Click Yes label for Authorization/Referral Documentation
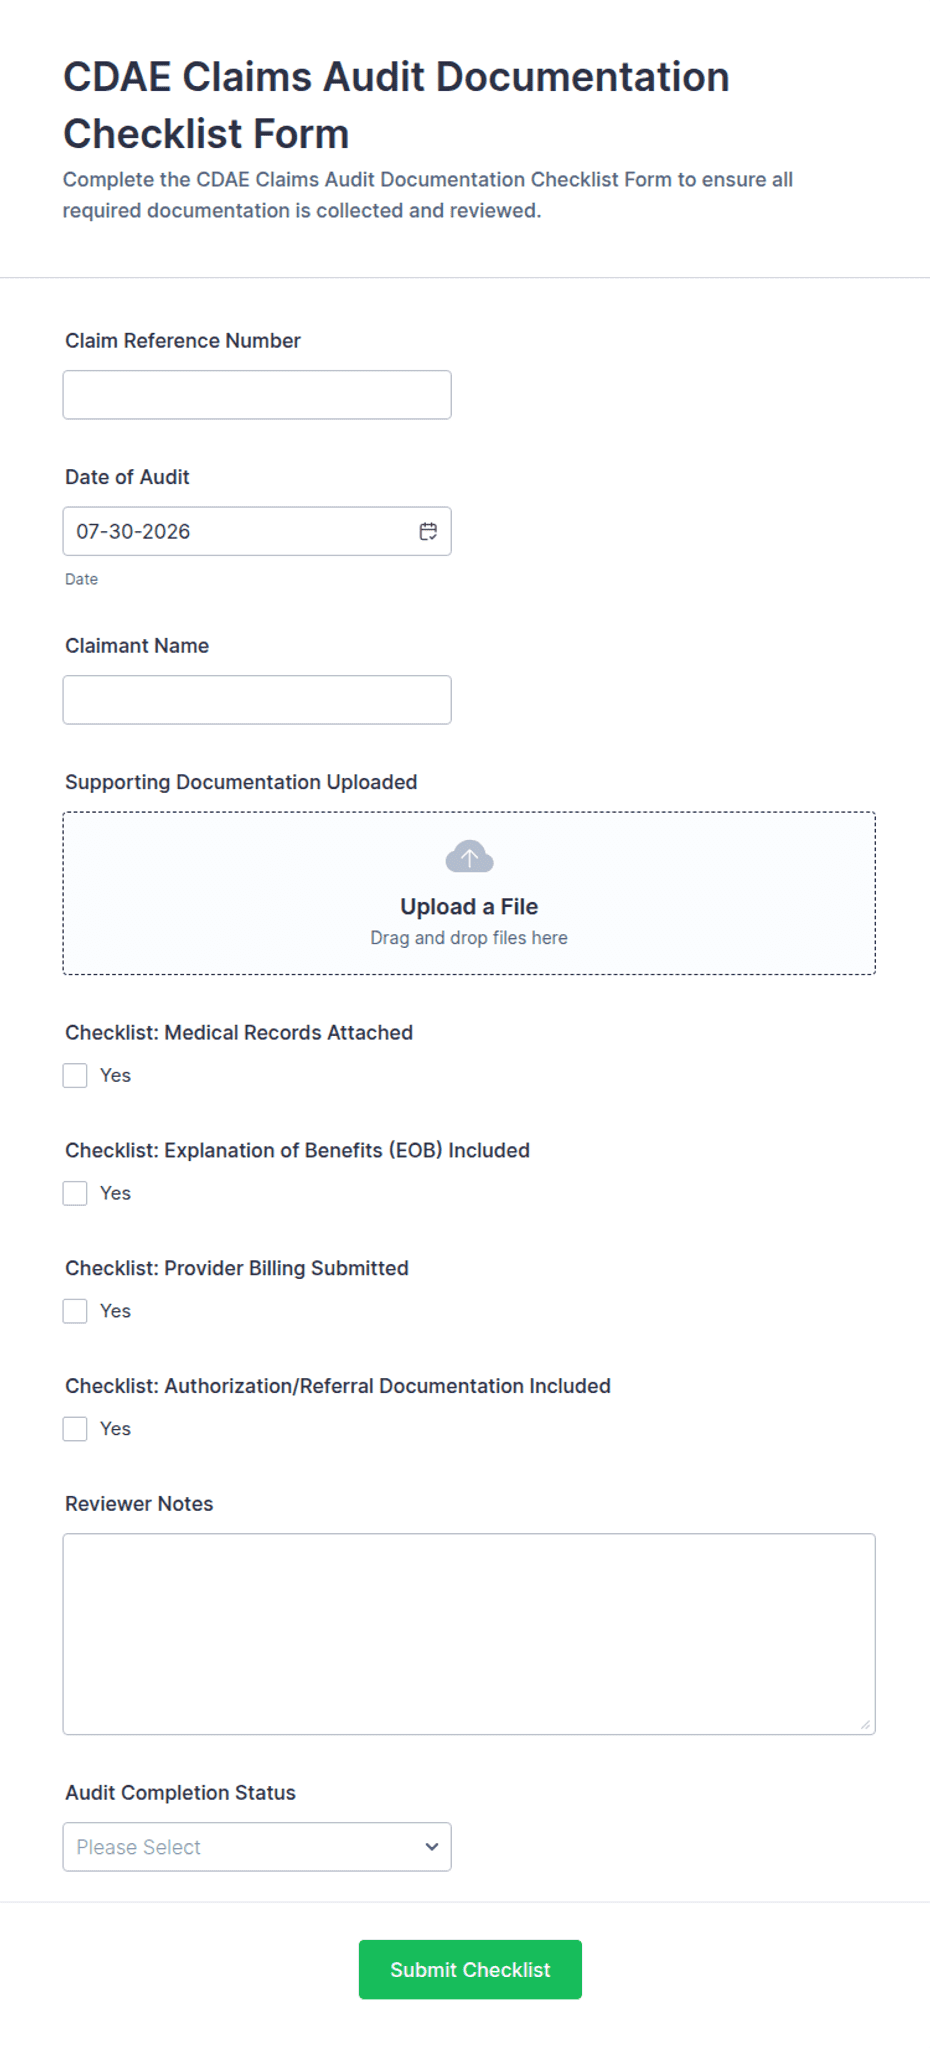 coord(115,1429)
